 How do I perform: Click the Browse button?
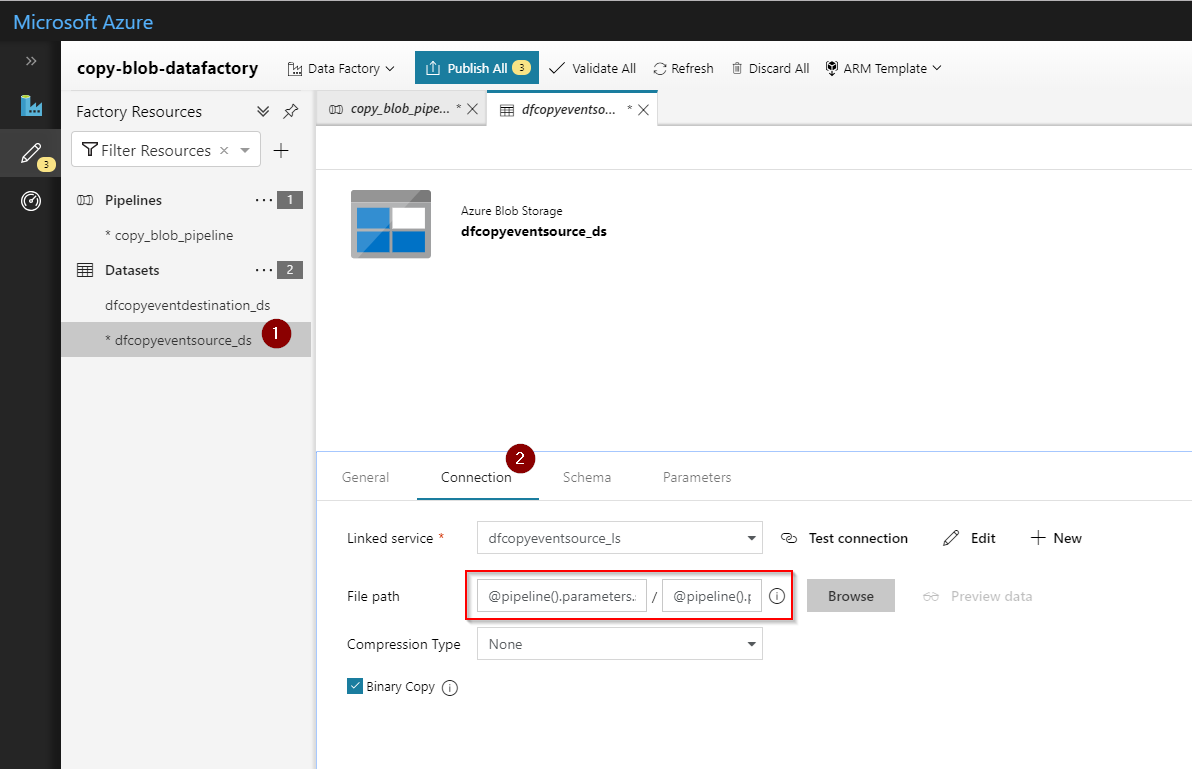[851, 597]
